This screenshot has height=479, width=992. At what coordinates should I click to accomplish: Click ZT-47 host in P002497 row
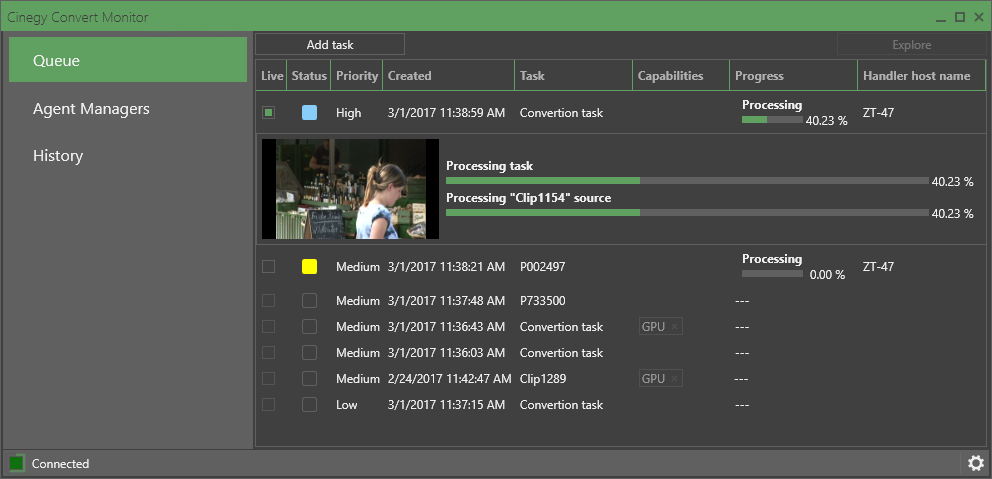(x=878, y=267)
